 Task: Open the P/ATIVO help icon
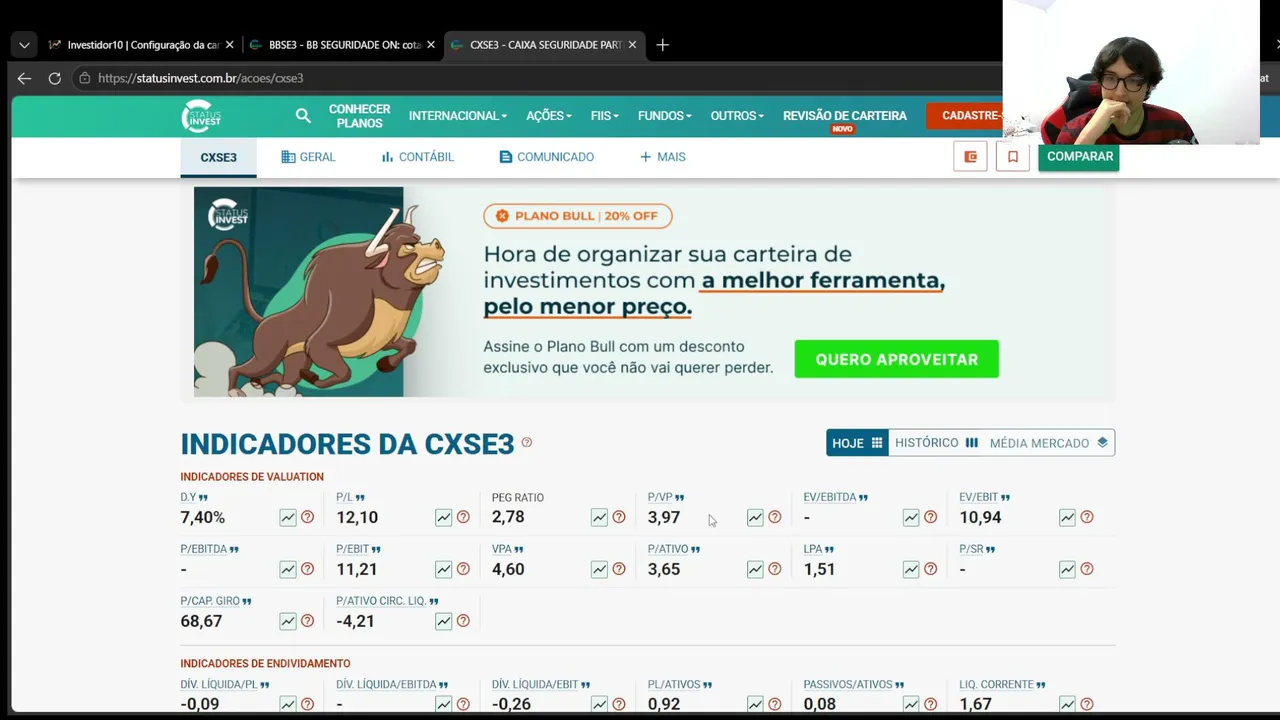[x=774, y=569]
